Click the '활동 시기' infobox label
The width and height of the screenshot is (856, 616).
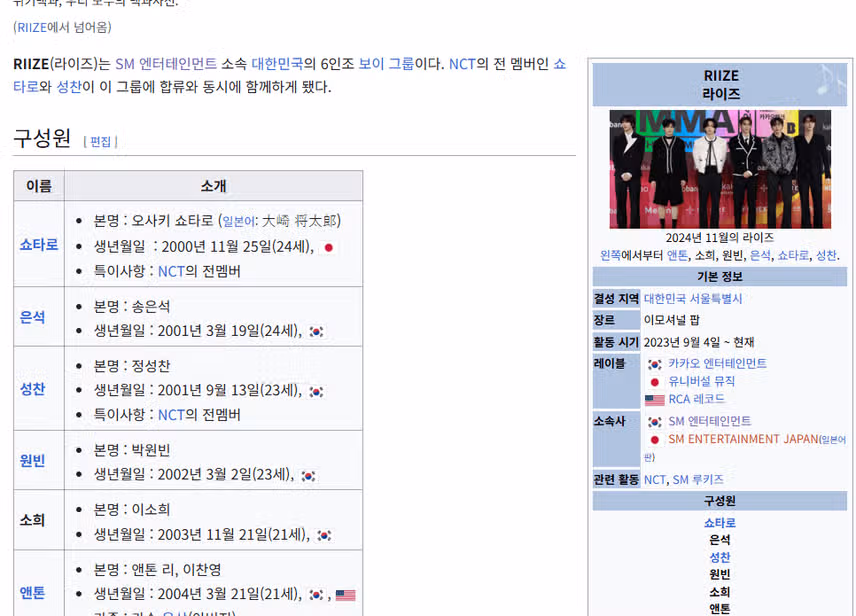[x=616, y=342]
